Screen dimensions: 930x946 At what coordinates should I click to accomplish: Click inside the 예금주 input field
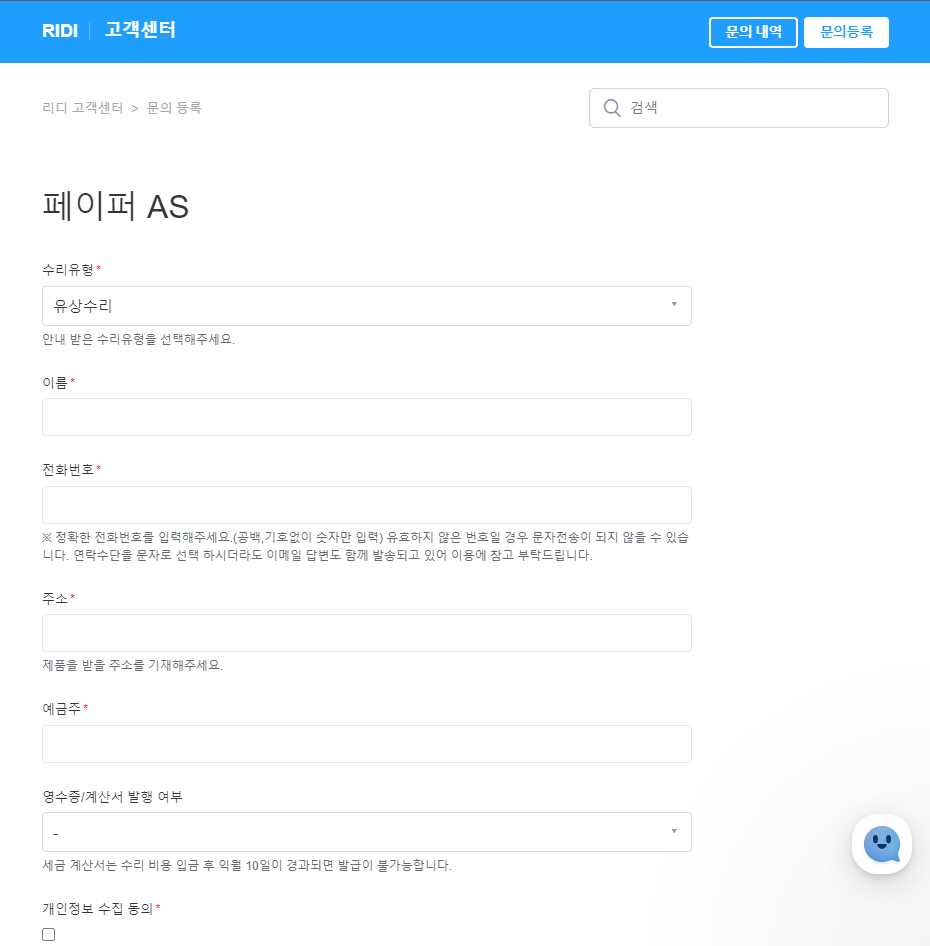pos(367,744)
